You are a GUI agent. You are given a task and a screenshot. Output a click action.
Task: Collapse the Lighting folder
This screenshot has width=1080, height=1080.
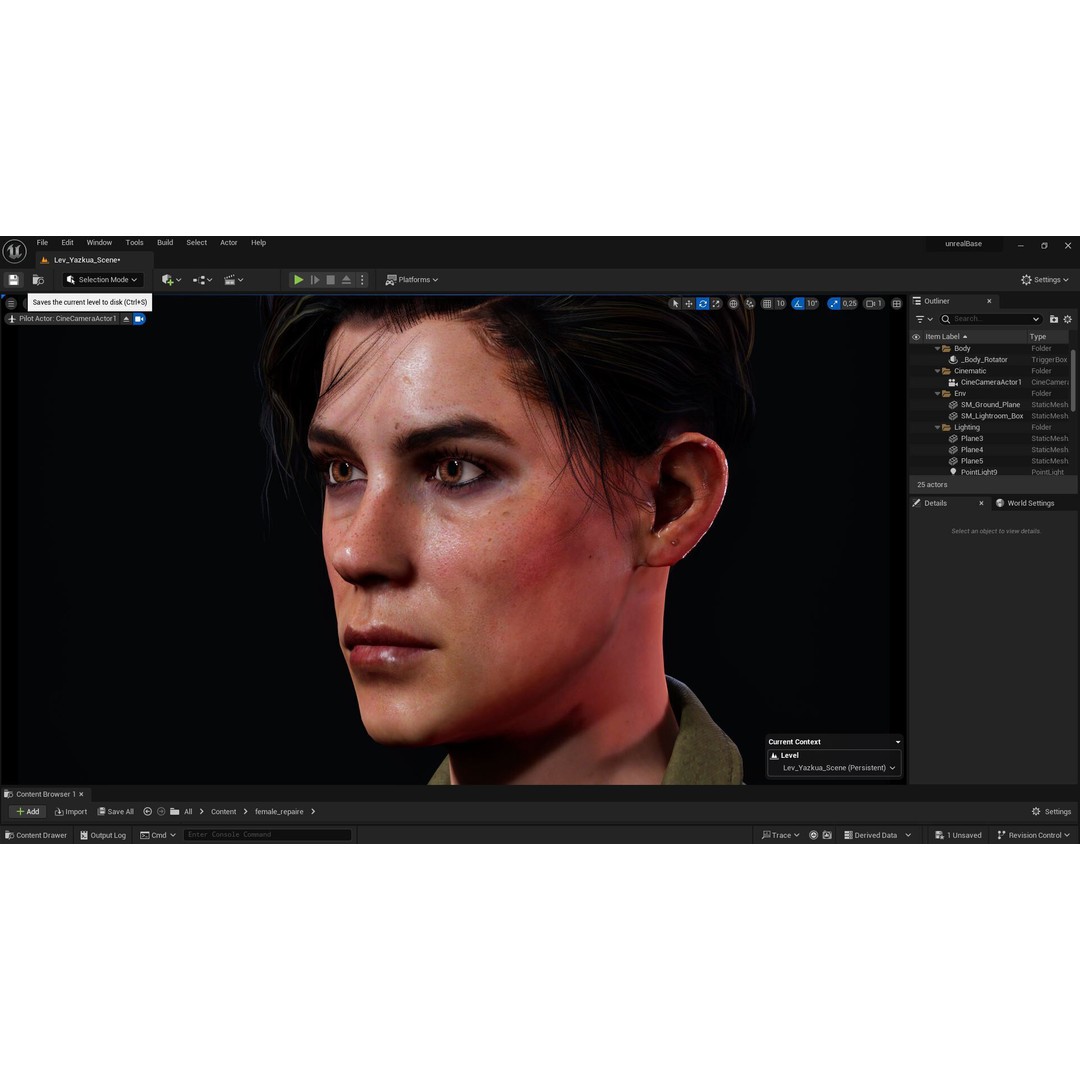click(937, 428)
